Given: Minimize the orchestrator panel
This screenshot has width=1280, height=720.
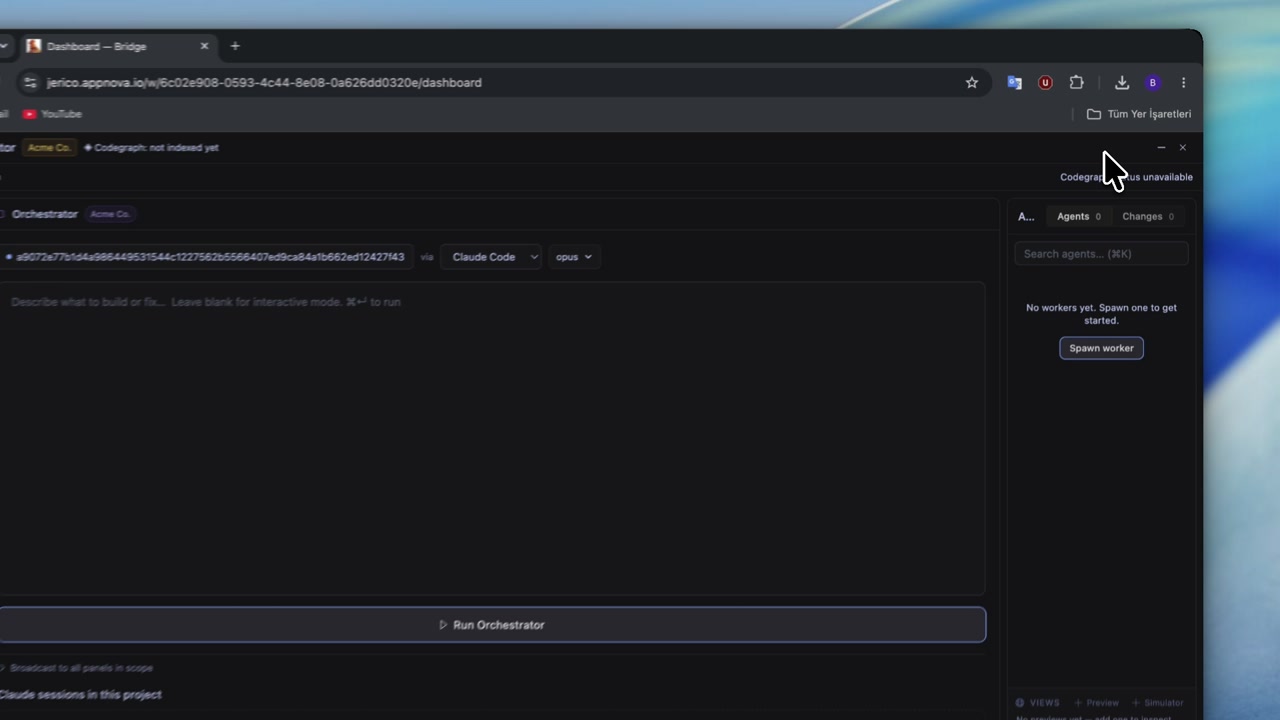Looking at the screenshot, I should (x=1161, y=147).
